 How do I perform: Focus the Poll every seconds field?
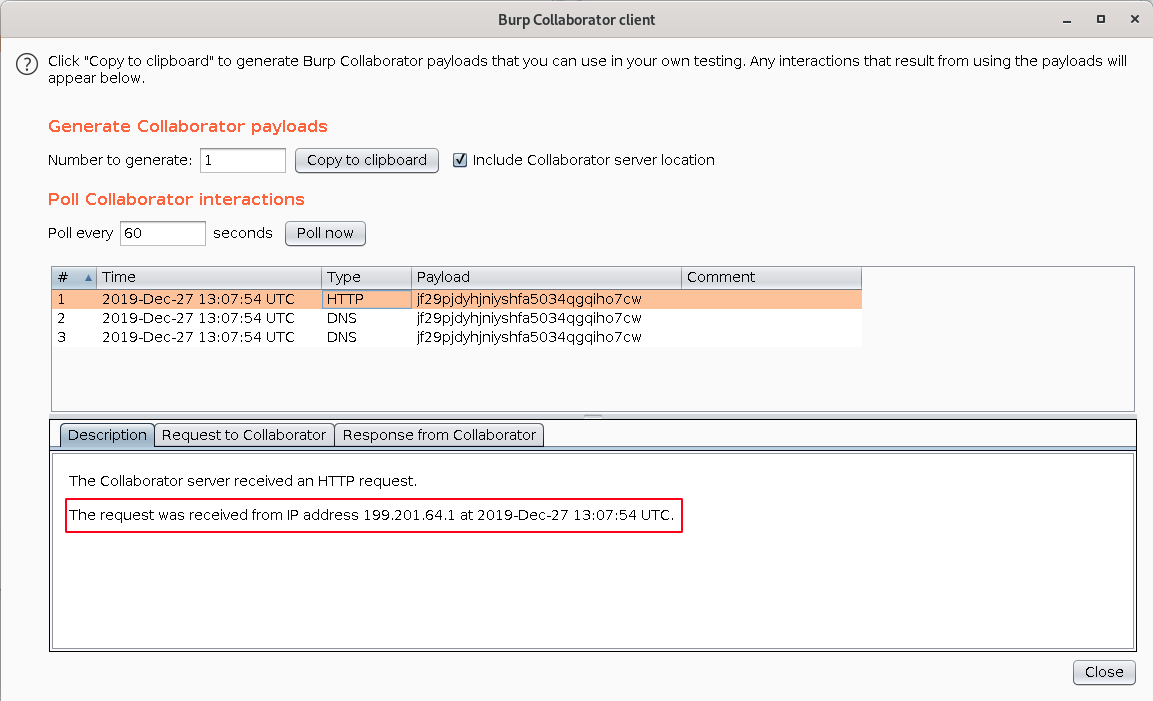click(x=163, y=233)
